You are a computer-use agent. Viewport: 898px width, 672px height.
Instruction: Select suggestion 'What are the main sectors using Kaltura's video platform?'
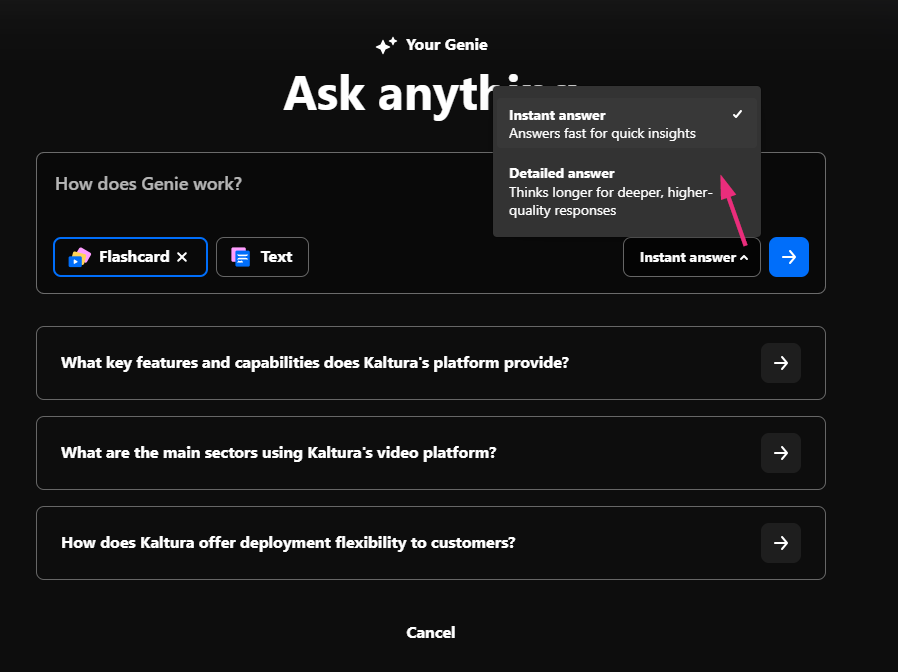click(431, 453)
